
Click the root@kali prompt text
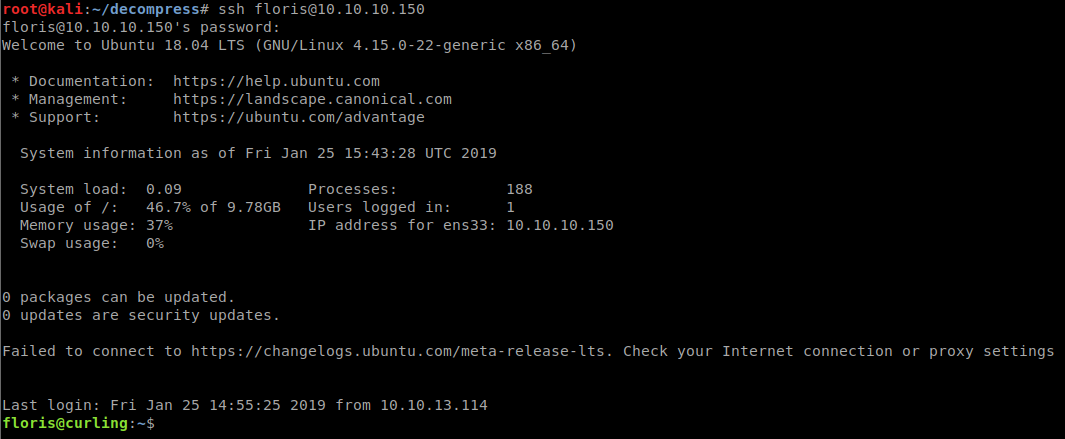(x=40, y=9)
